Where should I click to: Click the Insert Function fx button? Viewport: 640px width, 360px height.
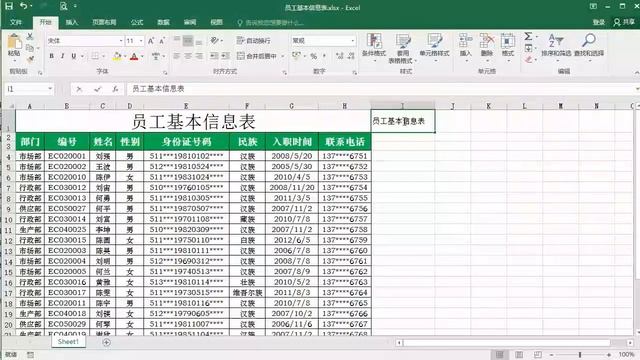coord(116,89)
